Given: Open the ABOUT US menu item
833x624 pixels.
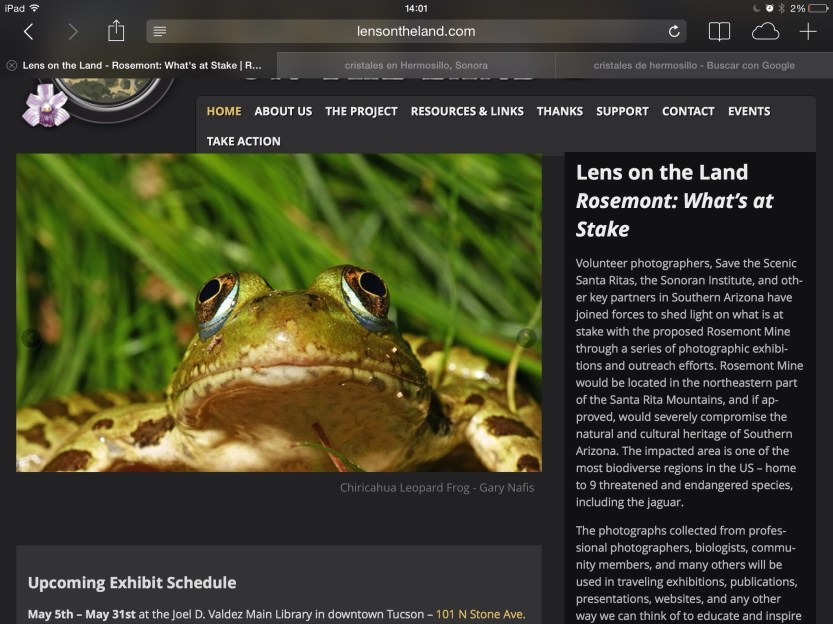Looking at the screenshot, I should (283, 112).
